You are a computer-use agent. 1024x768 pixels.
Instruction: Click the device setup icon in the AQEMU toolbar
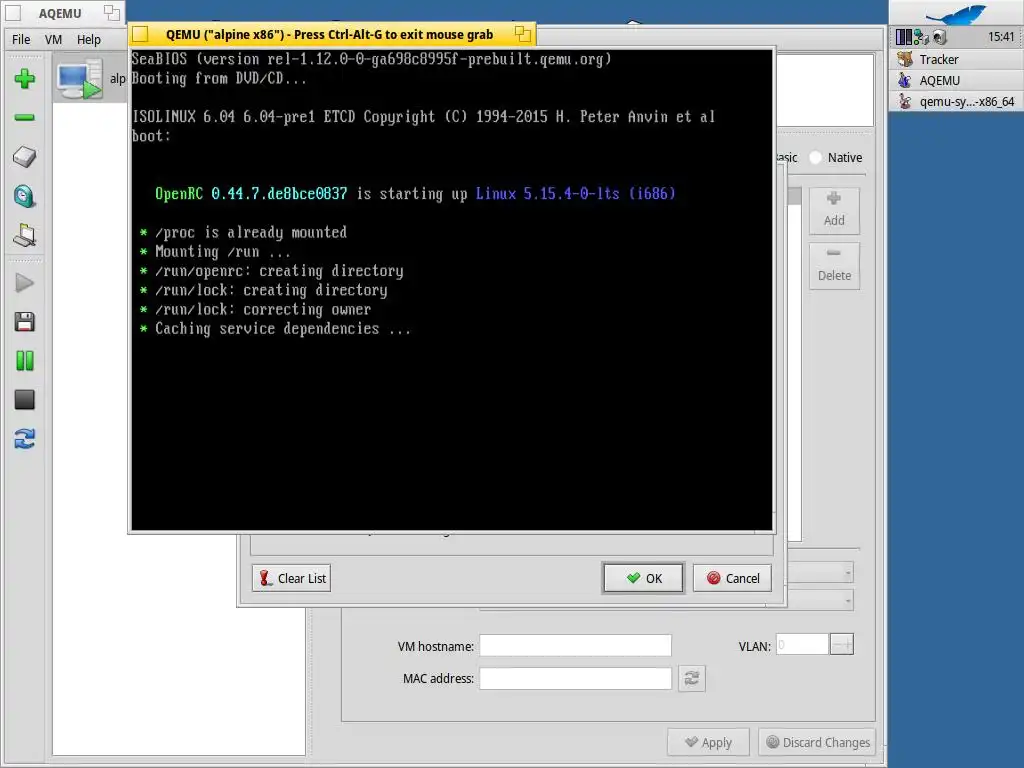(x=25, y=235)
